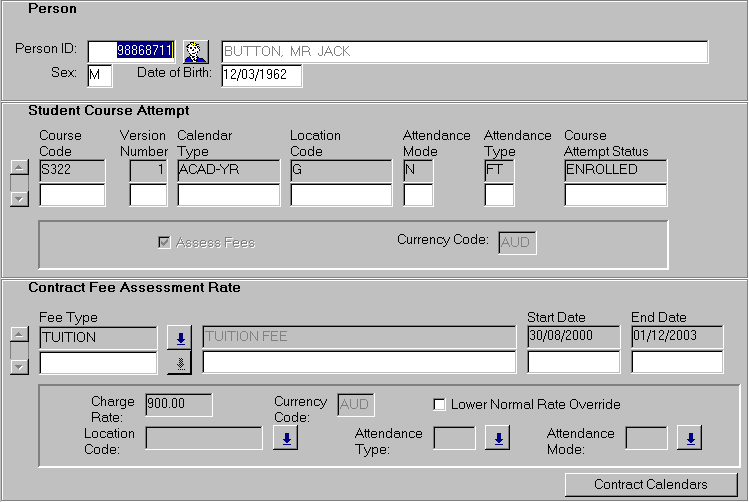Viewport: 749px width, 502px height.
Task: Click the Person ID field
Action: point(131,51)
